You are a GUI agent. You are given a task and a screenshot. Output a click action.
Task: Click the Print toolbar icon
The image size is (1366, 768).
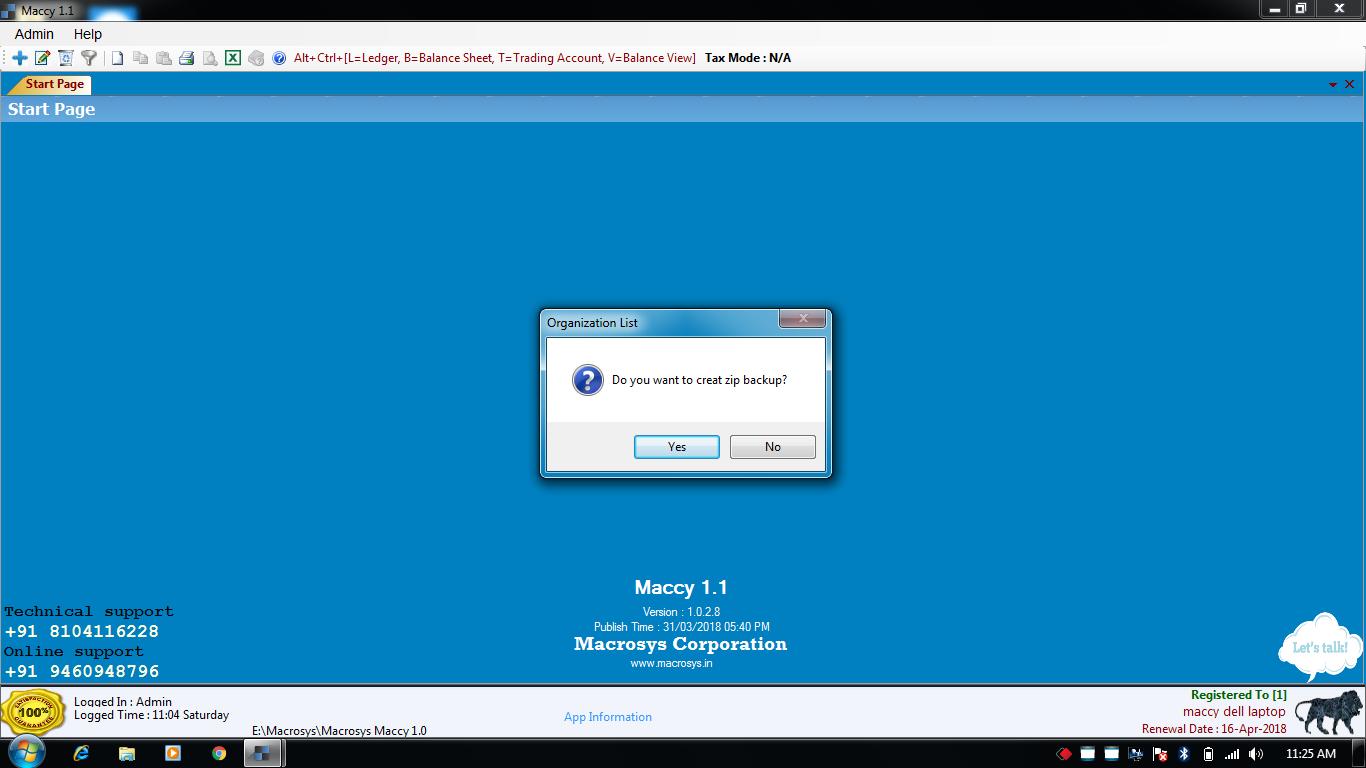(x=186, y=58)
